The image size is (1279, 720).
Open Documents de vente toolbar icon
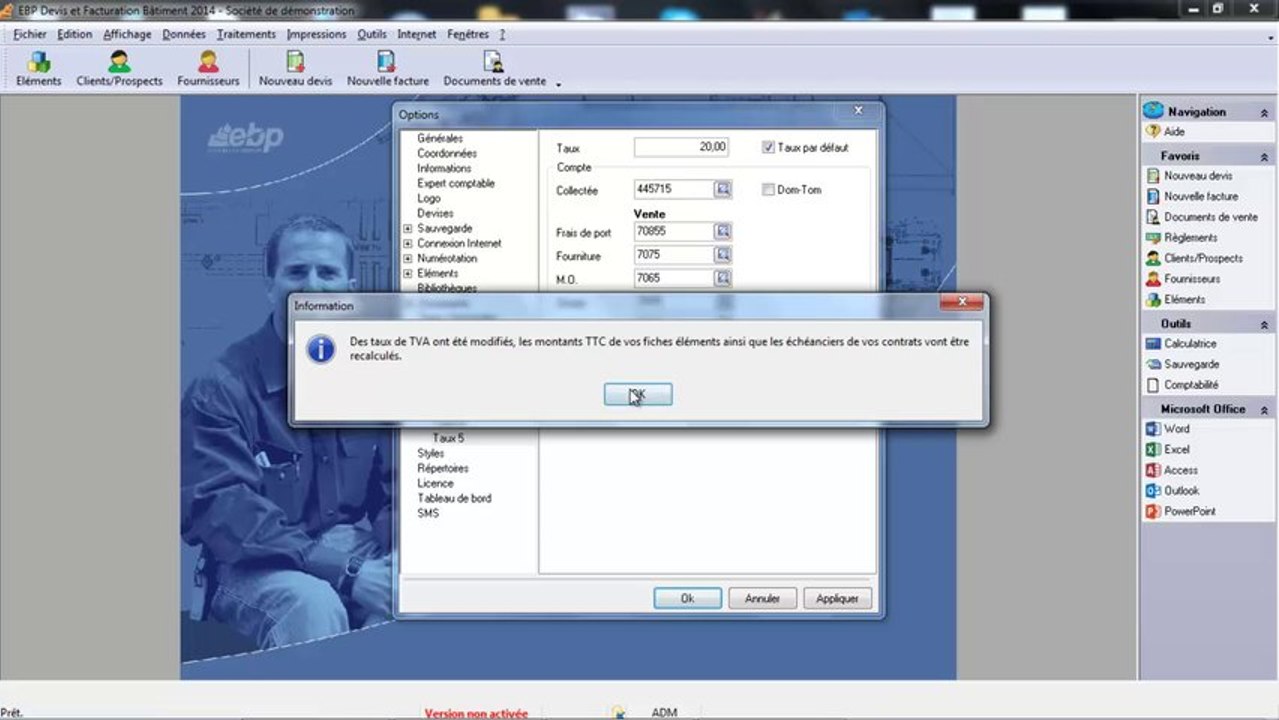[494, 69]
